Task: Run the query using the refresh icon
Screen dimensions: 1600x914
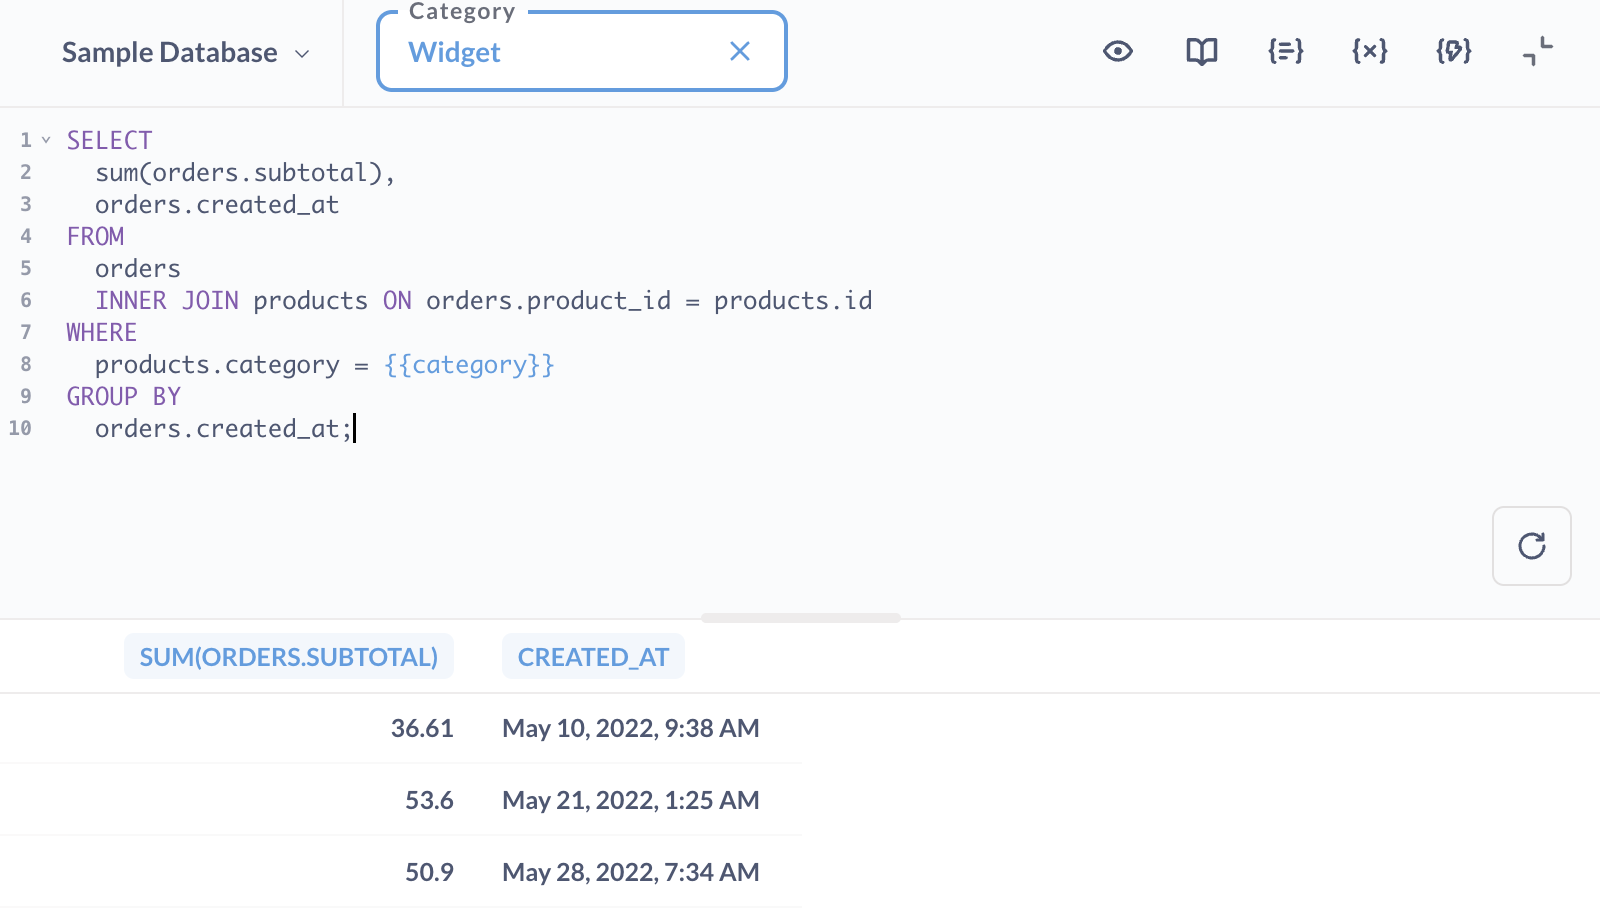Action: pos(1532,546)
